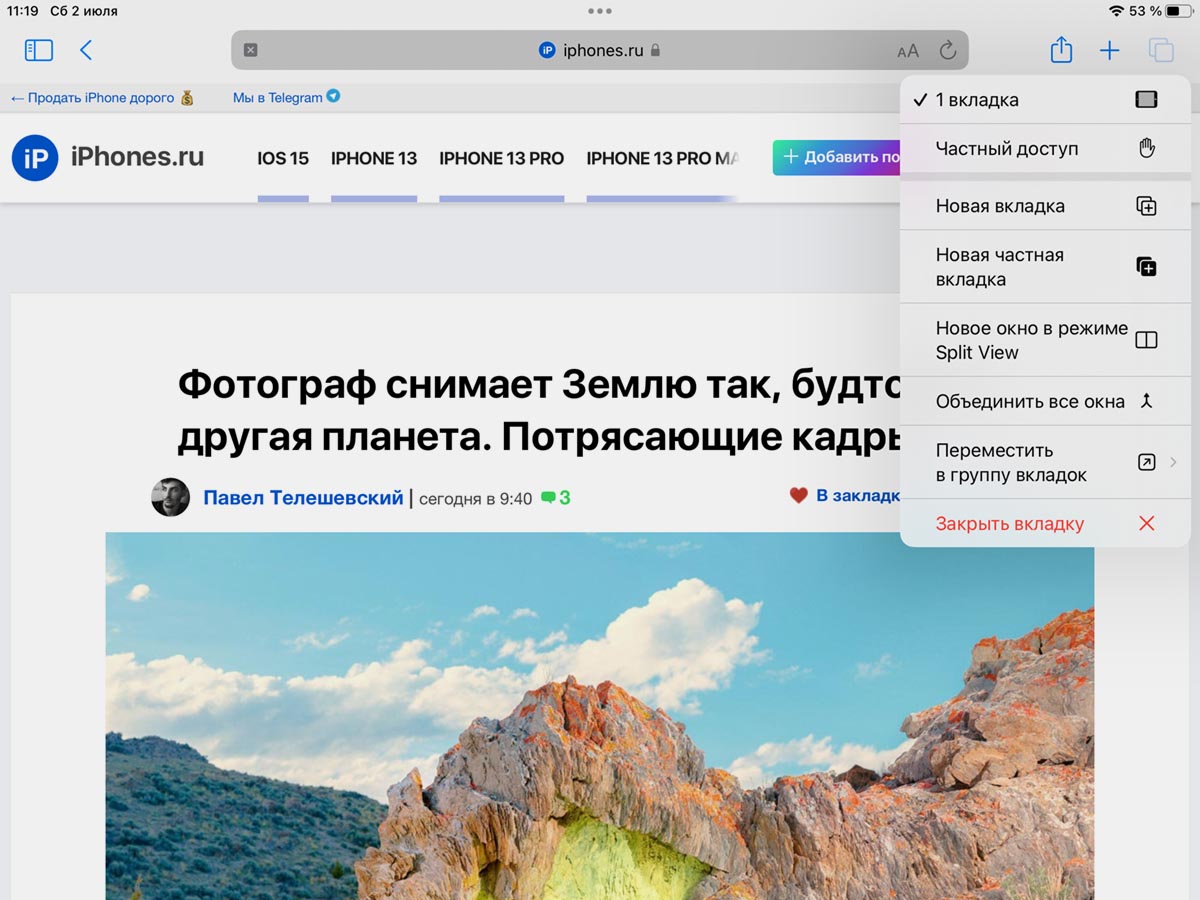Open the AA reader options
The image size is (1200, 900).
tap(908, 51)
